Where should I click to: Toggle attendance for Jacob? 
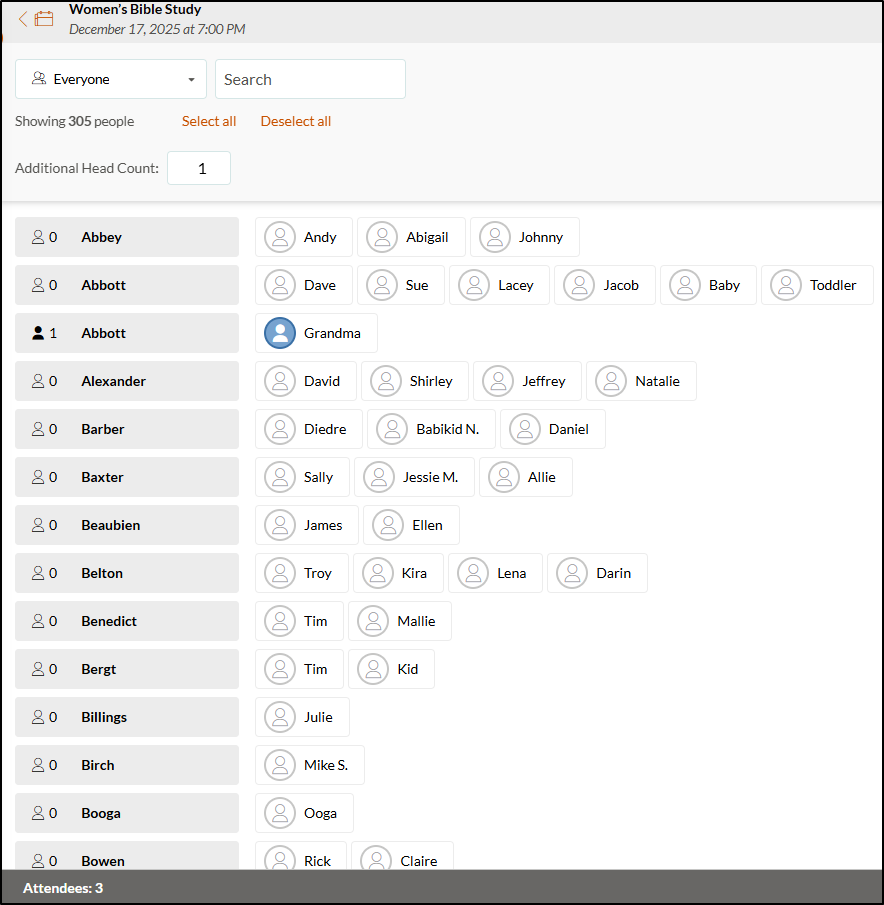point(605,285)
